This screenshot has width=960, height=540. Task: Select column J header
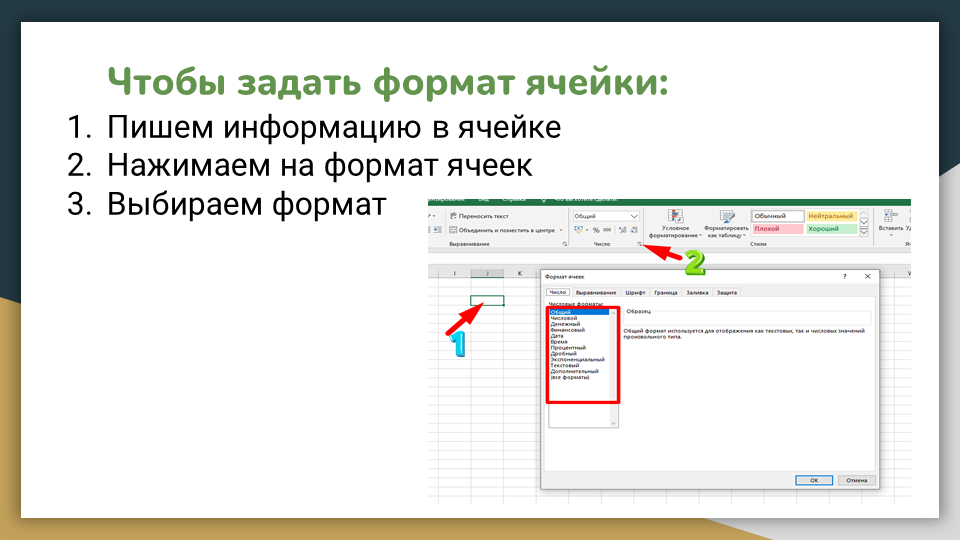click(487, 273)
